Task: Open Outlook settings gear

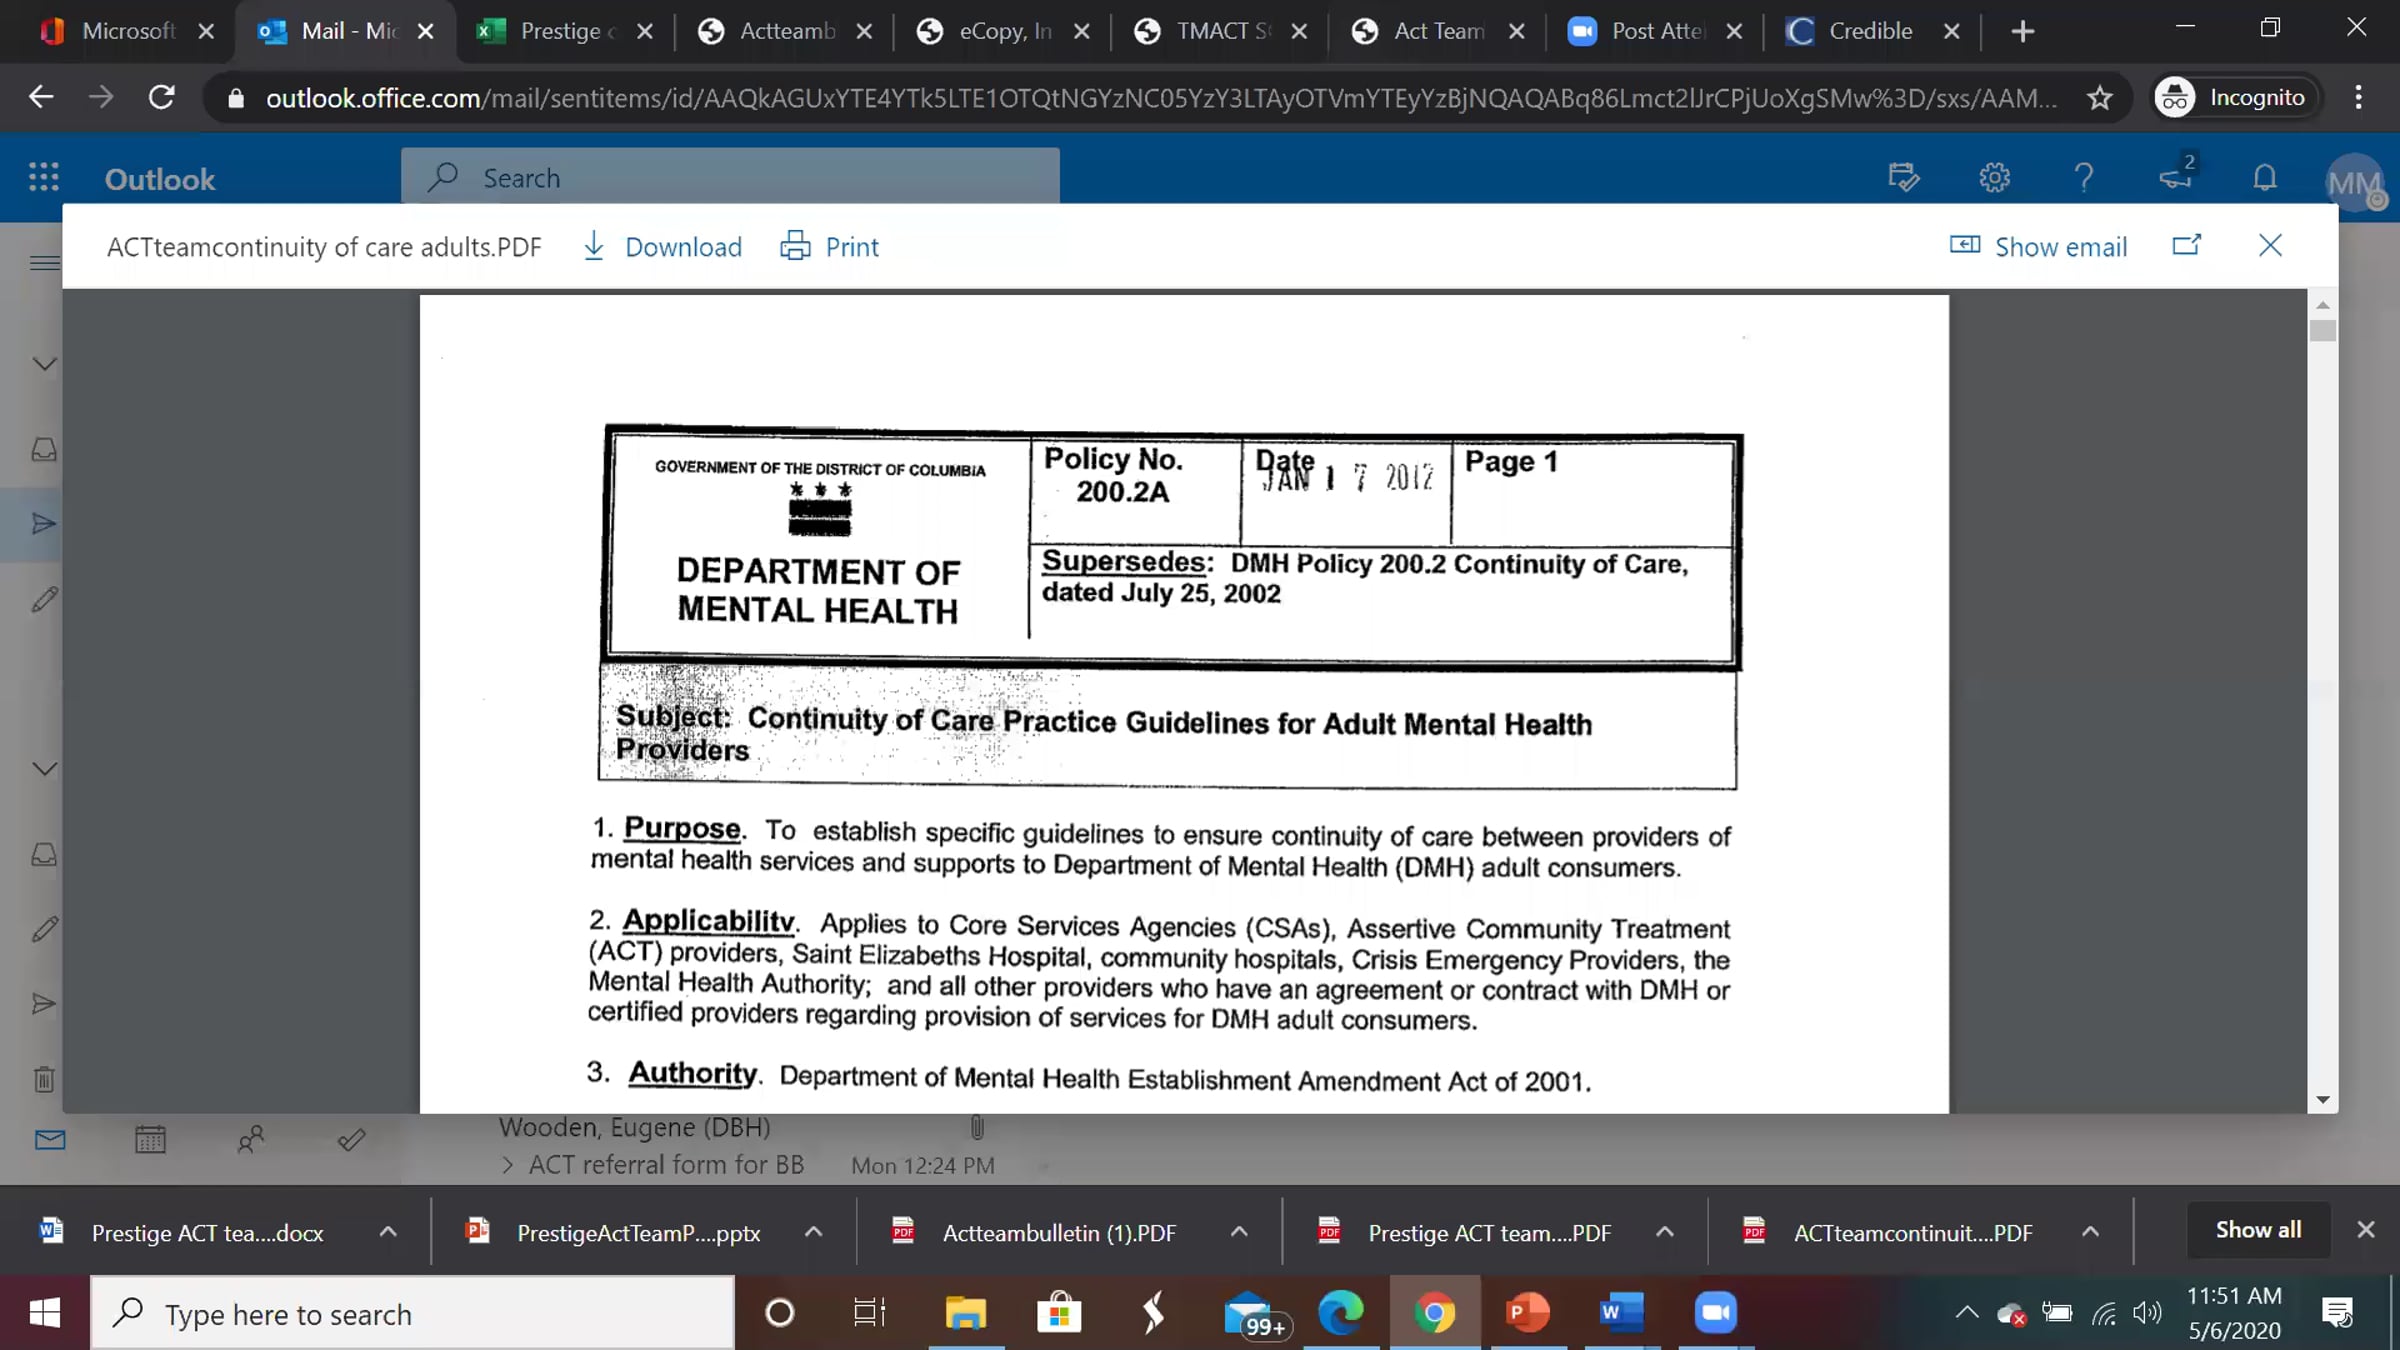Action: (1994, 178)
